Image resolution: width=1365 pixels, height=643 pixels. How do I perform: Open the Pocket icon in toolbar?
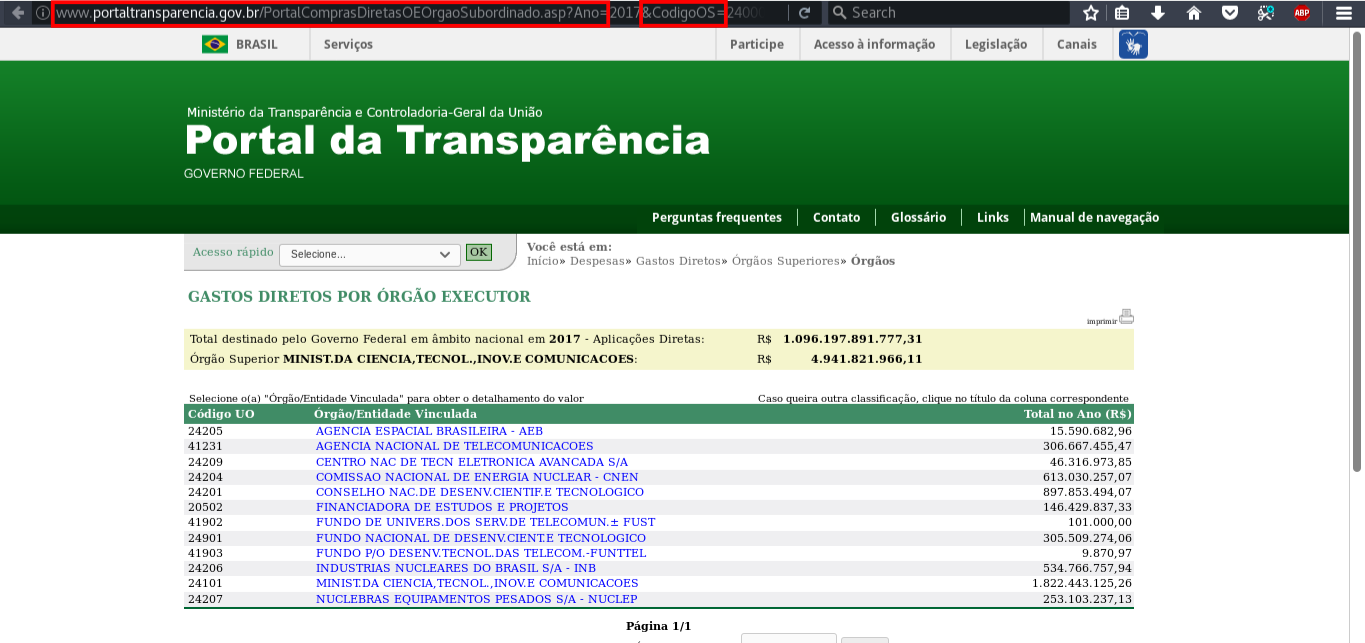[1230, 13]
